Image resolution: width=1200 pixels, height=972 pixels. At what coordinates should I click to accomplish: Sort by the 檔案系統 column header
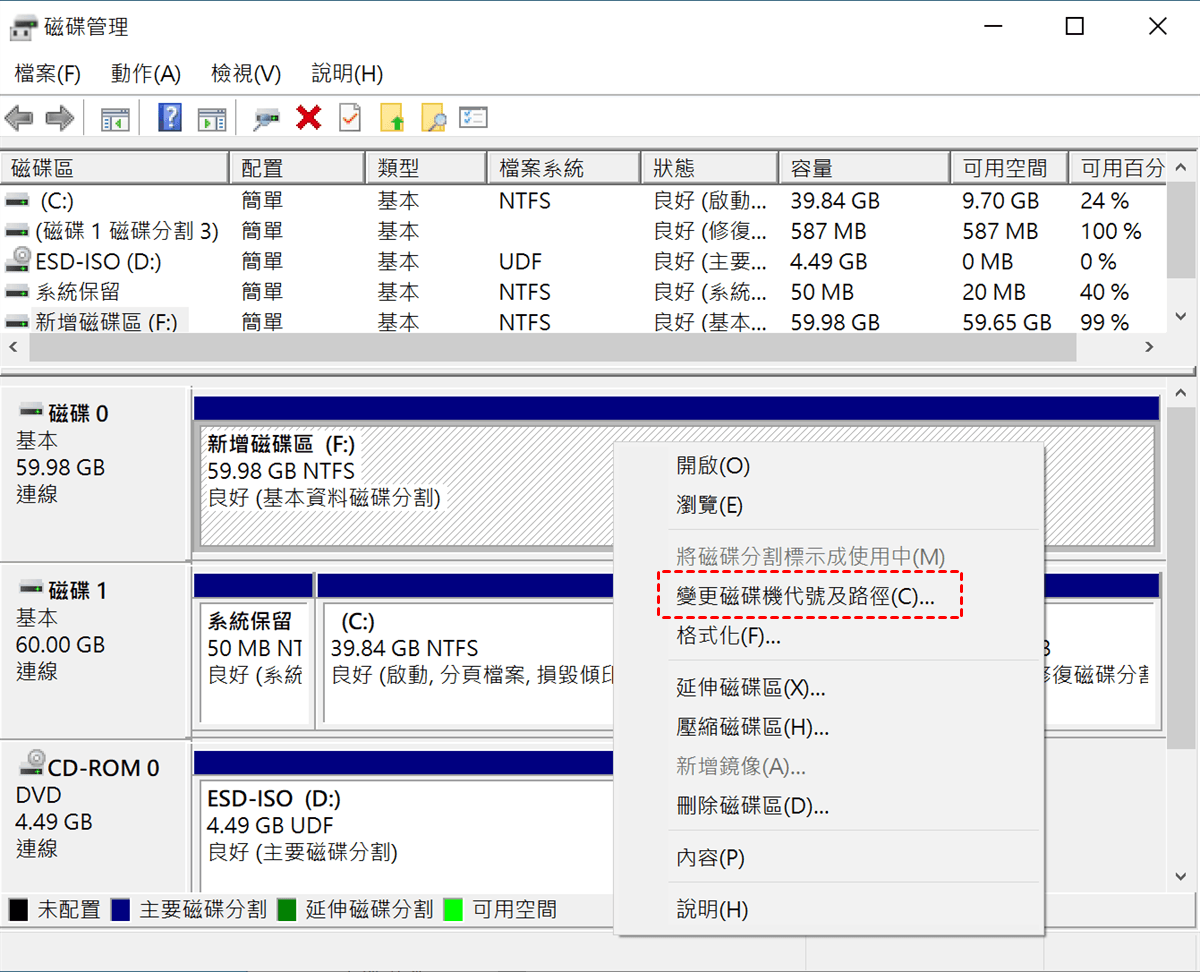tap(564, 168)
